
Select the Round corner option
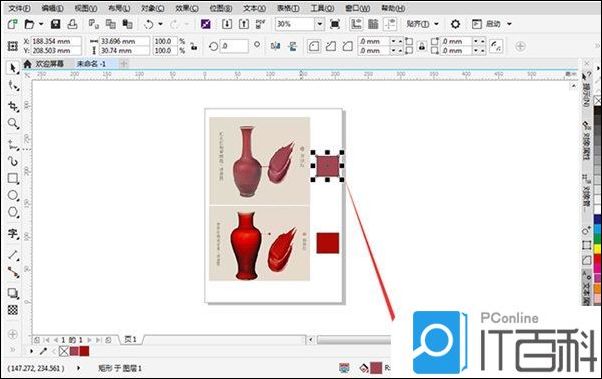(314, 46)
